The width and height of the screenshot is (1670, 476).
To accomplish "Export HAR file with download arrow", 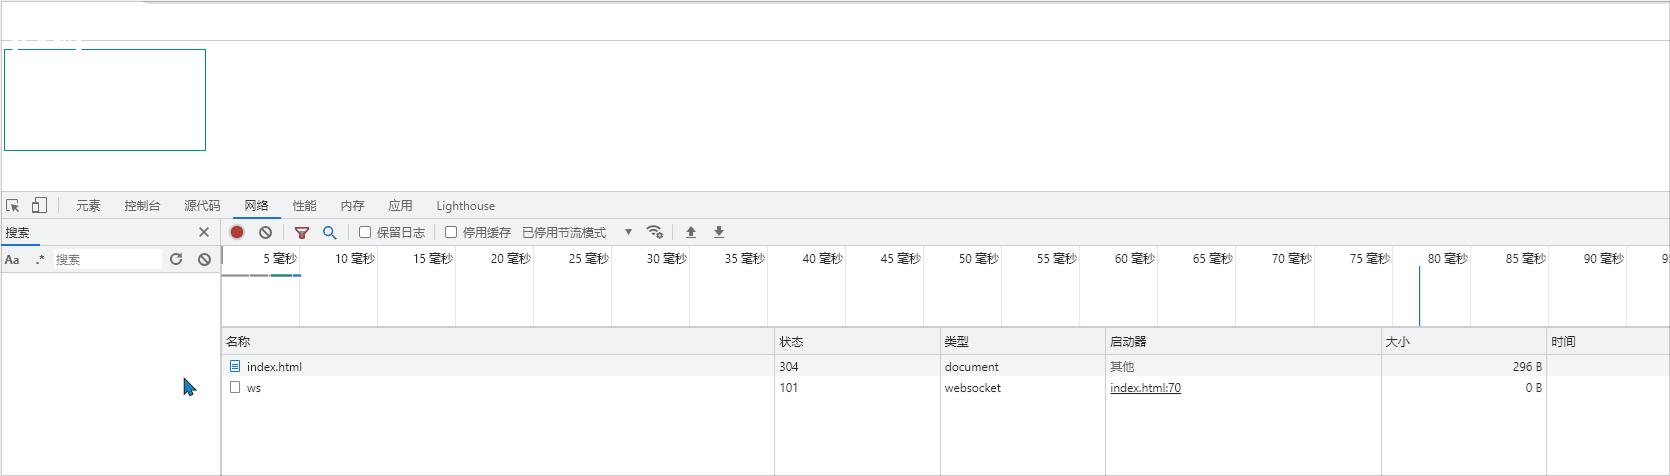I will point(718,232).
